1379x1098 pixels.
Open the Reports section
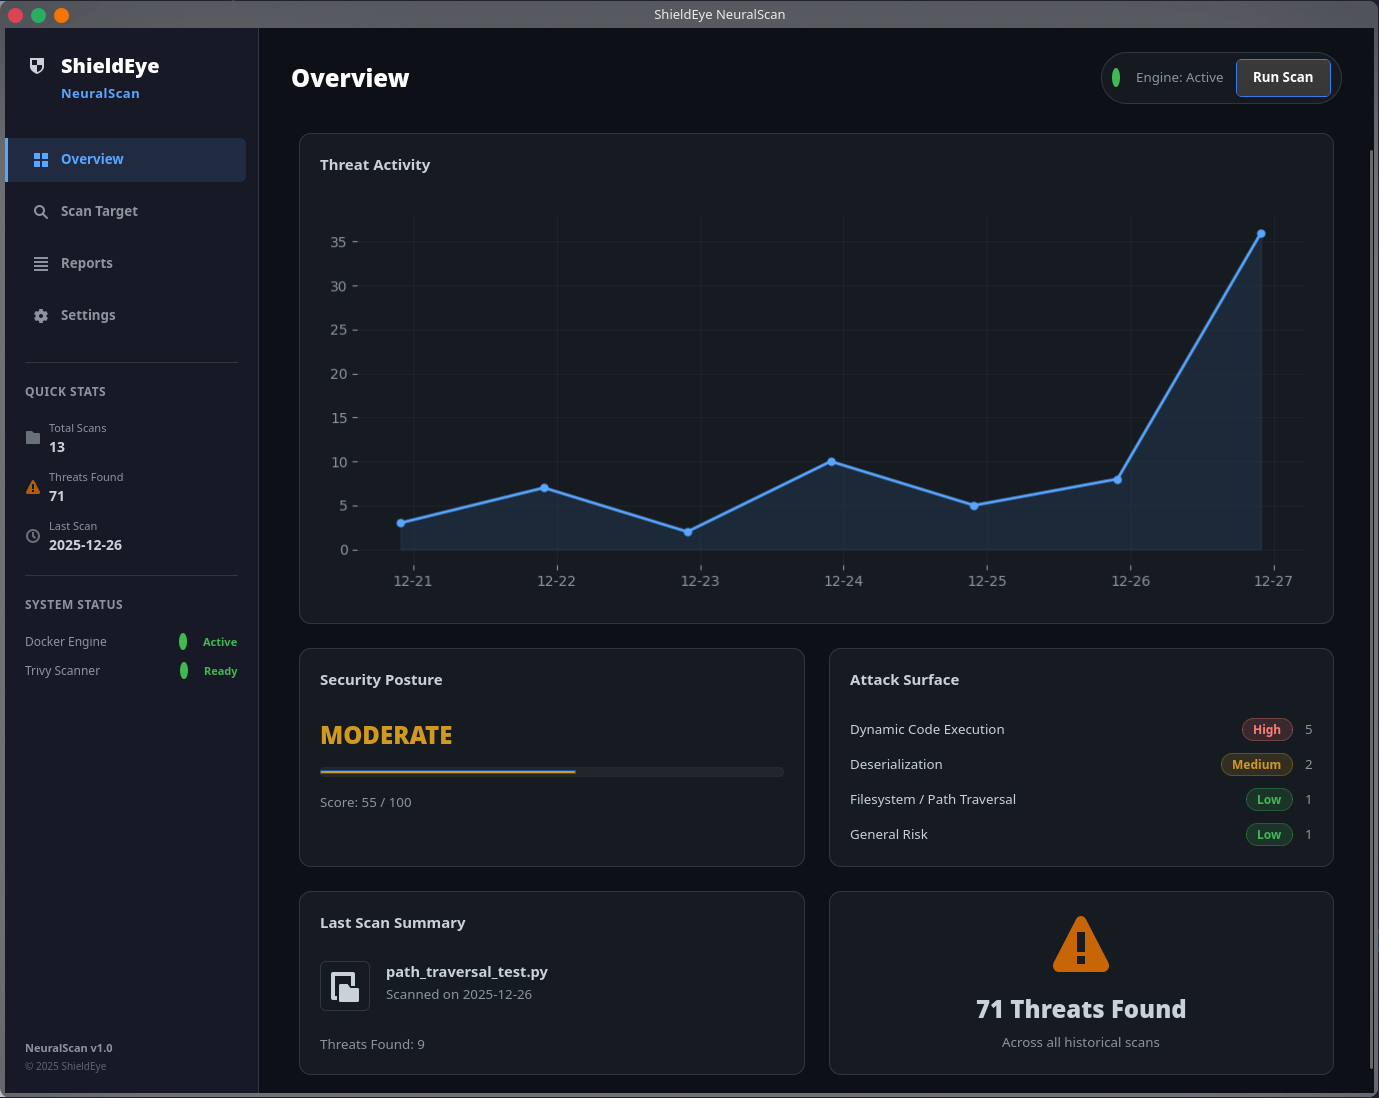click(126, 264)
